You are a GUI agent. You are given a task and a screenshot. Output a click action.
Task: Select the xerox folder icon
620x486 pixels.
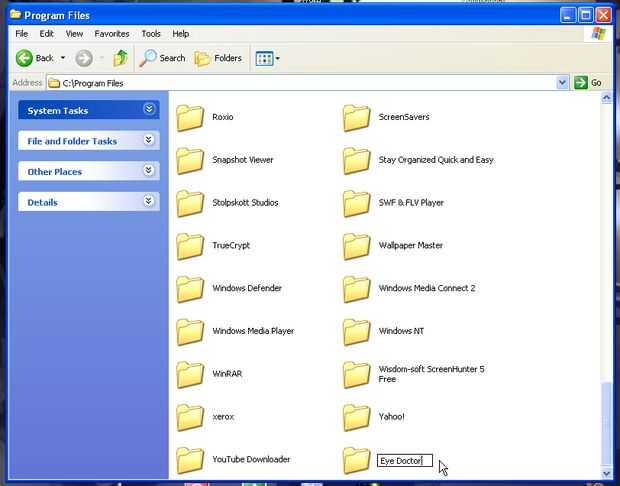tap(190, 417)
